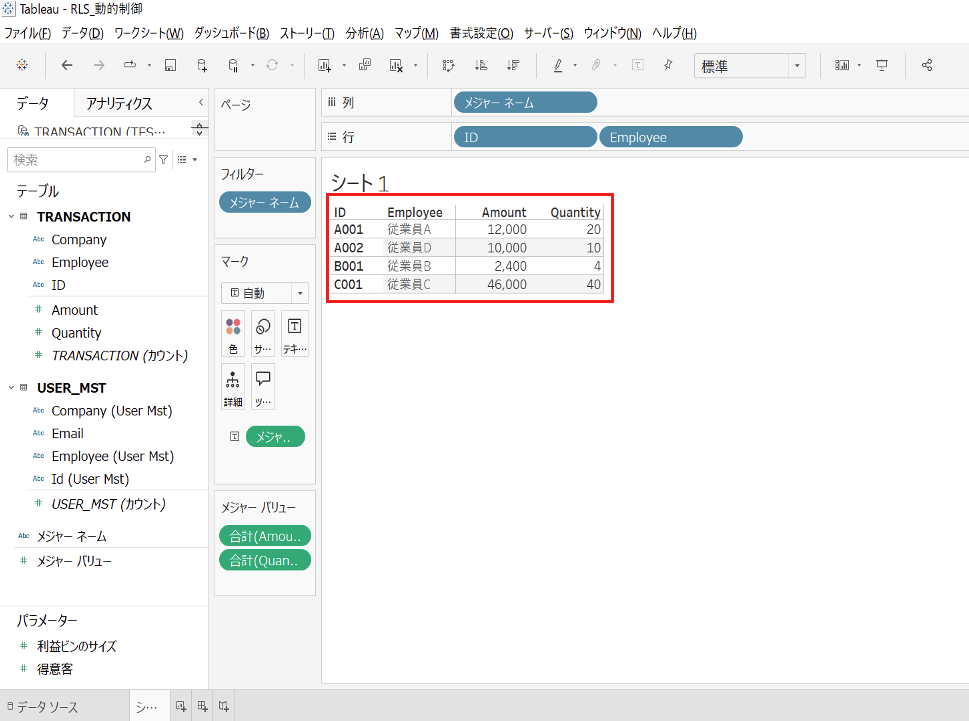Sort ascending using the toolbar icon
This screenshot has width=969, height=721.
(x=480, y=66)
